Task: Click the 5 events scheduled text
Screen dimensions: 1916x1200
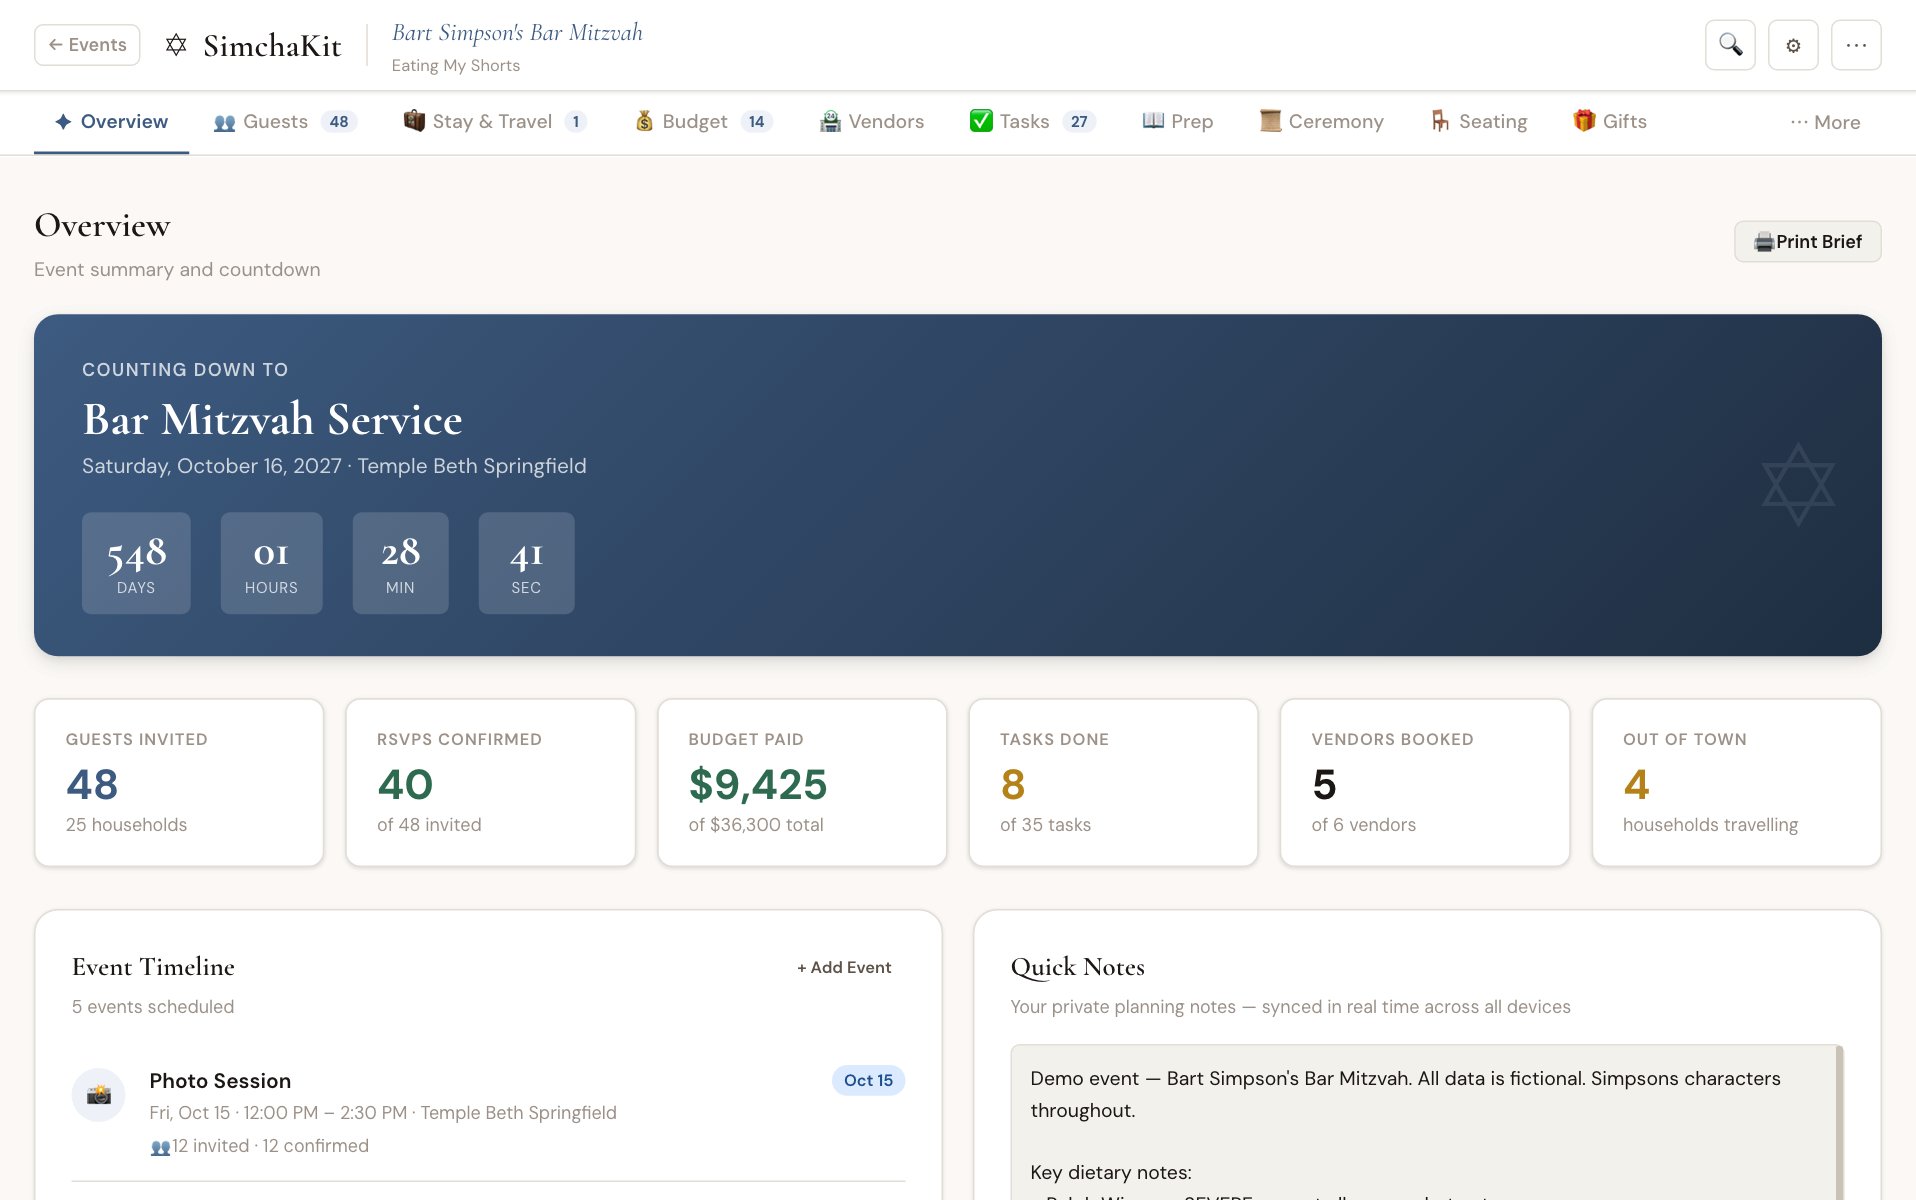Action: coord(153,1007)
